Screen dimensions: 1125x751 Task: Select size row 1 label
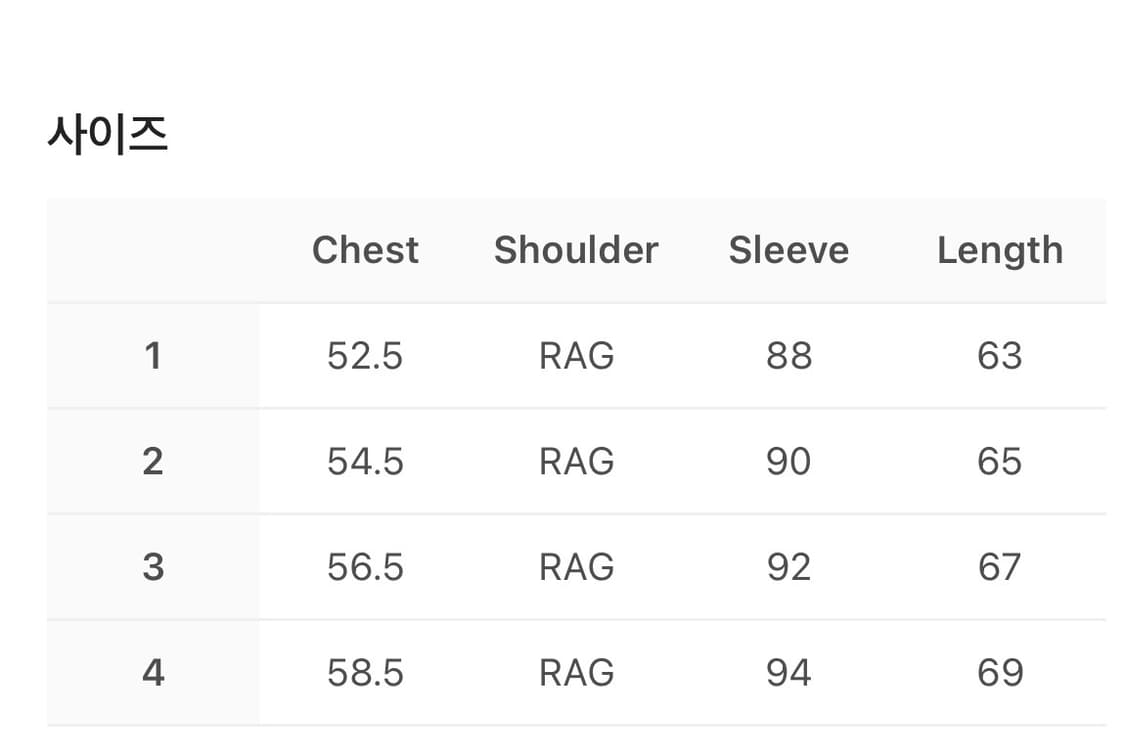pos(153,356)
